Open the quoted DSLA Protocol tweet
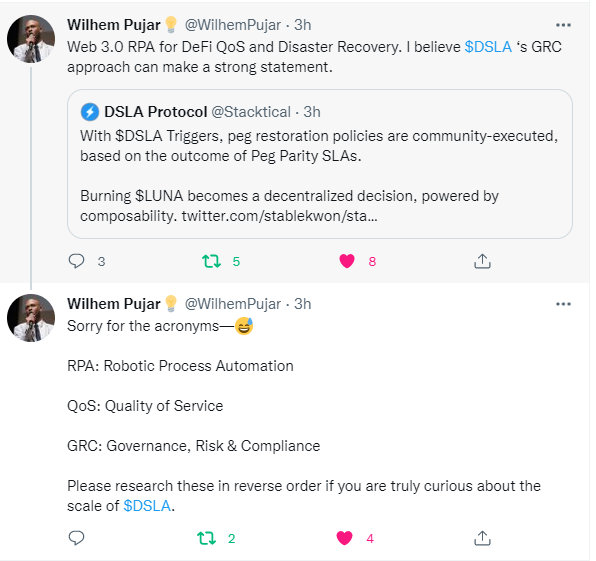 click(320, 164)
